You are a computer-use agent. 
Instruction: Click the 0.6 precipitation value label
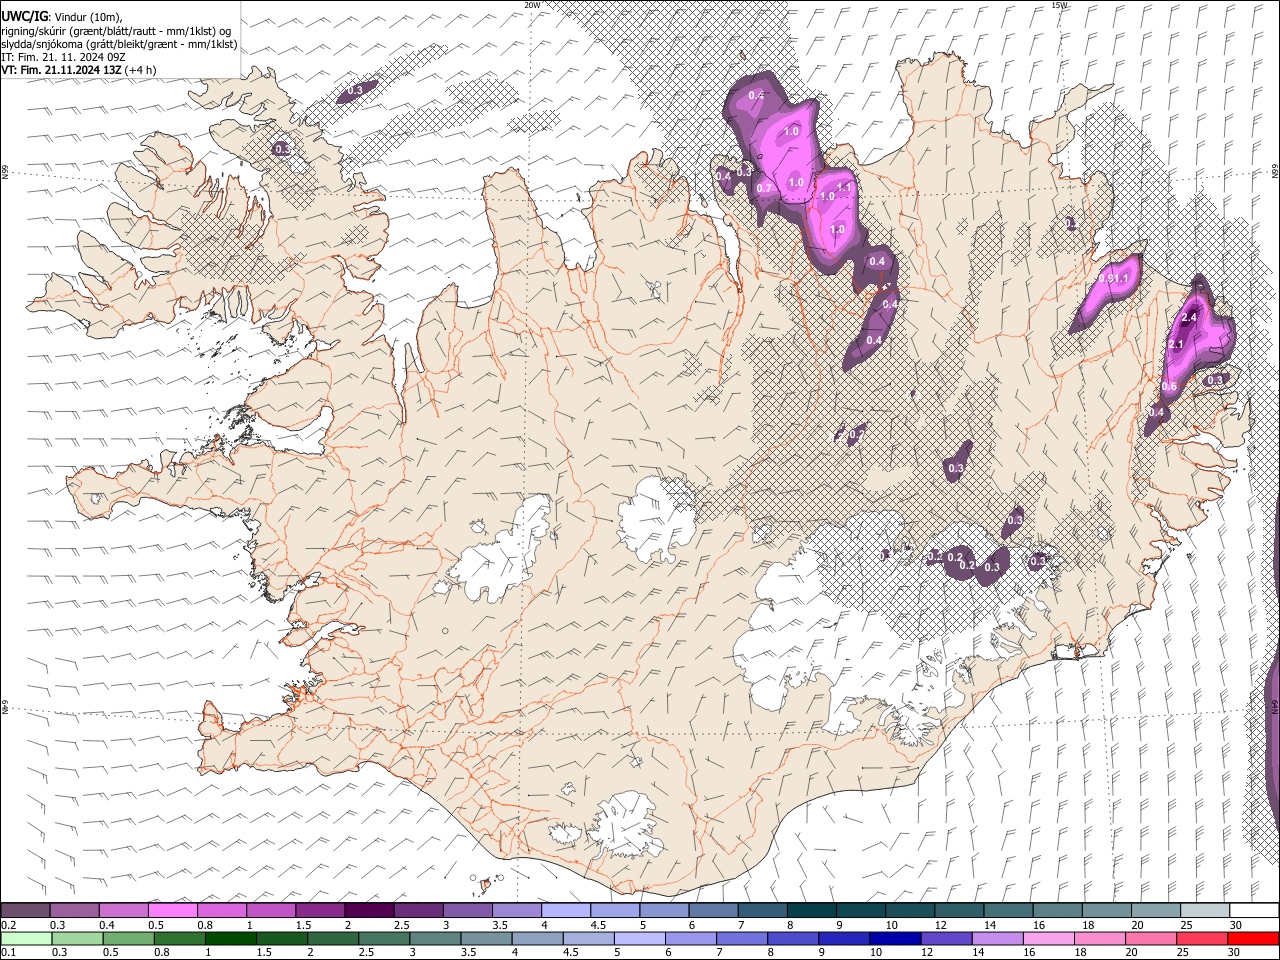pos(1169,387)
